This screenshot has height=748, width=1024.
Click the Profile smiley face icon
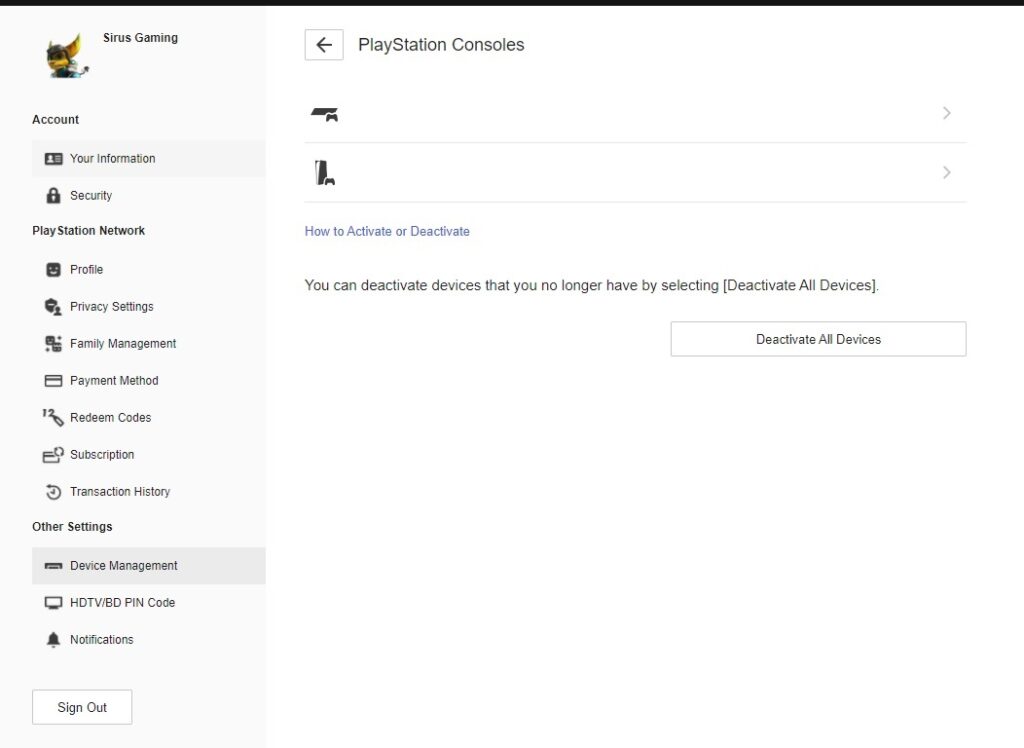point(54,270)
